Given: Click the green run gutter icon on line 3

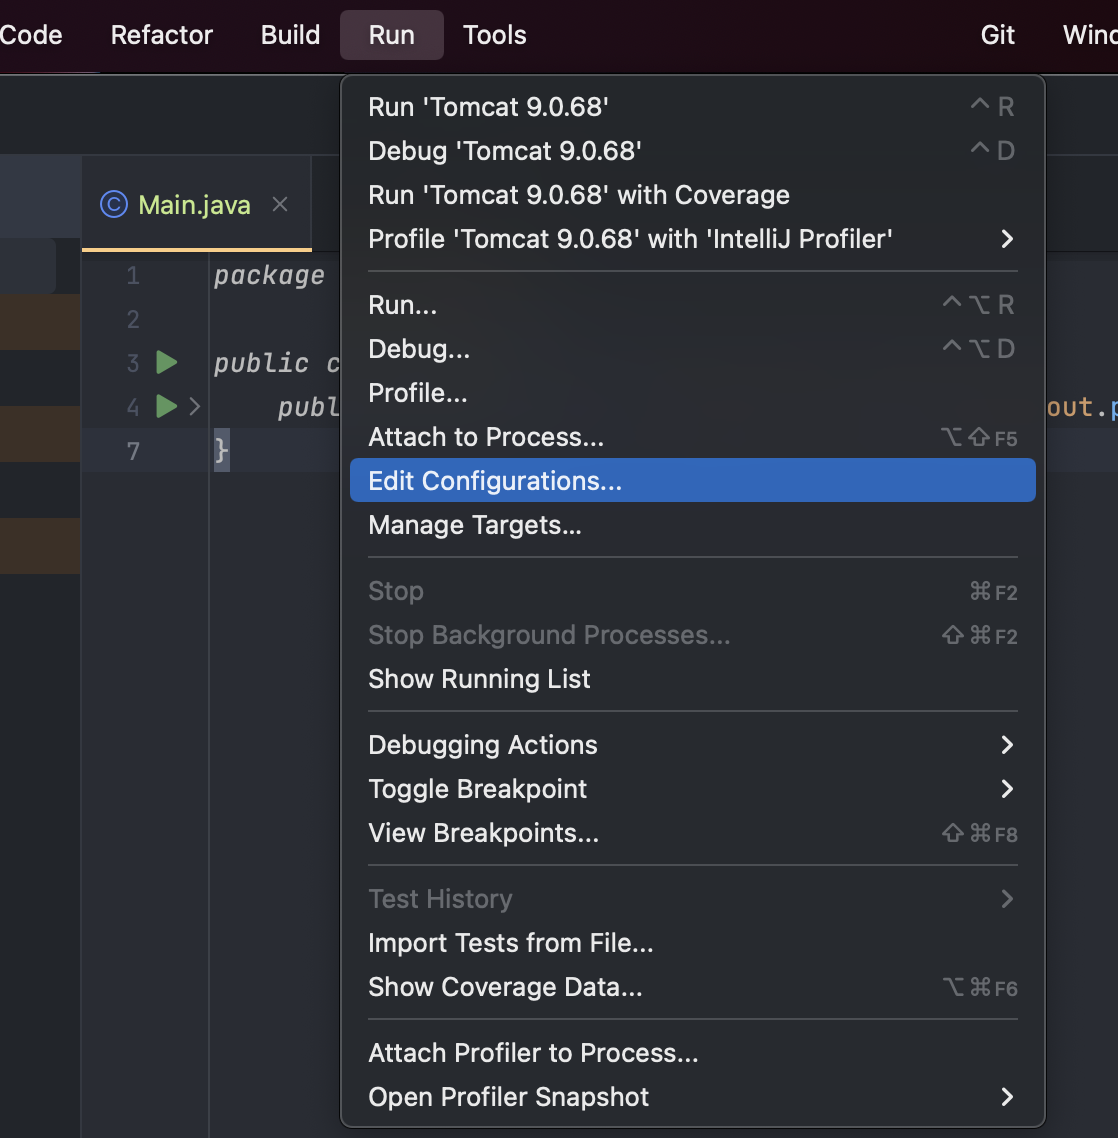Looking at the screenshot, I should (x=167, y=362).
